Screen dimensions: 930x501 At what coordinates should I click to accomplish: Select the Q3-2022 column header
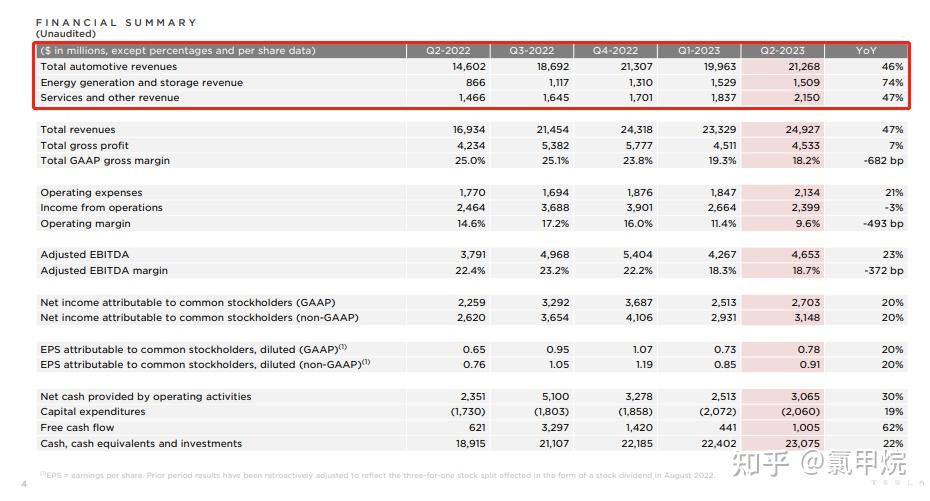[531, 51]
